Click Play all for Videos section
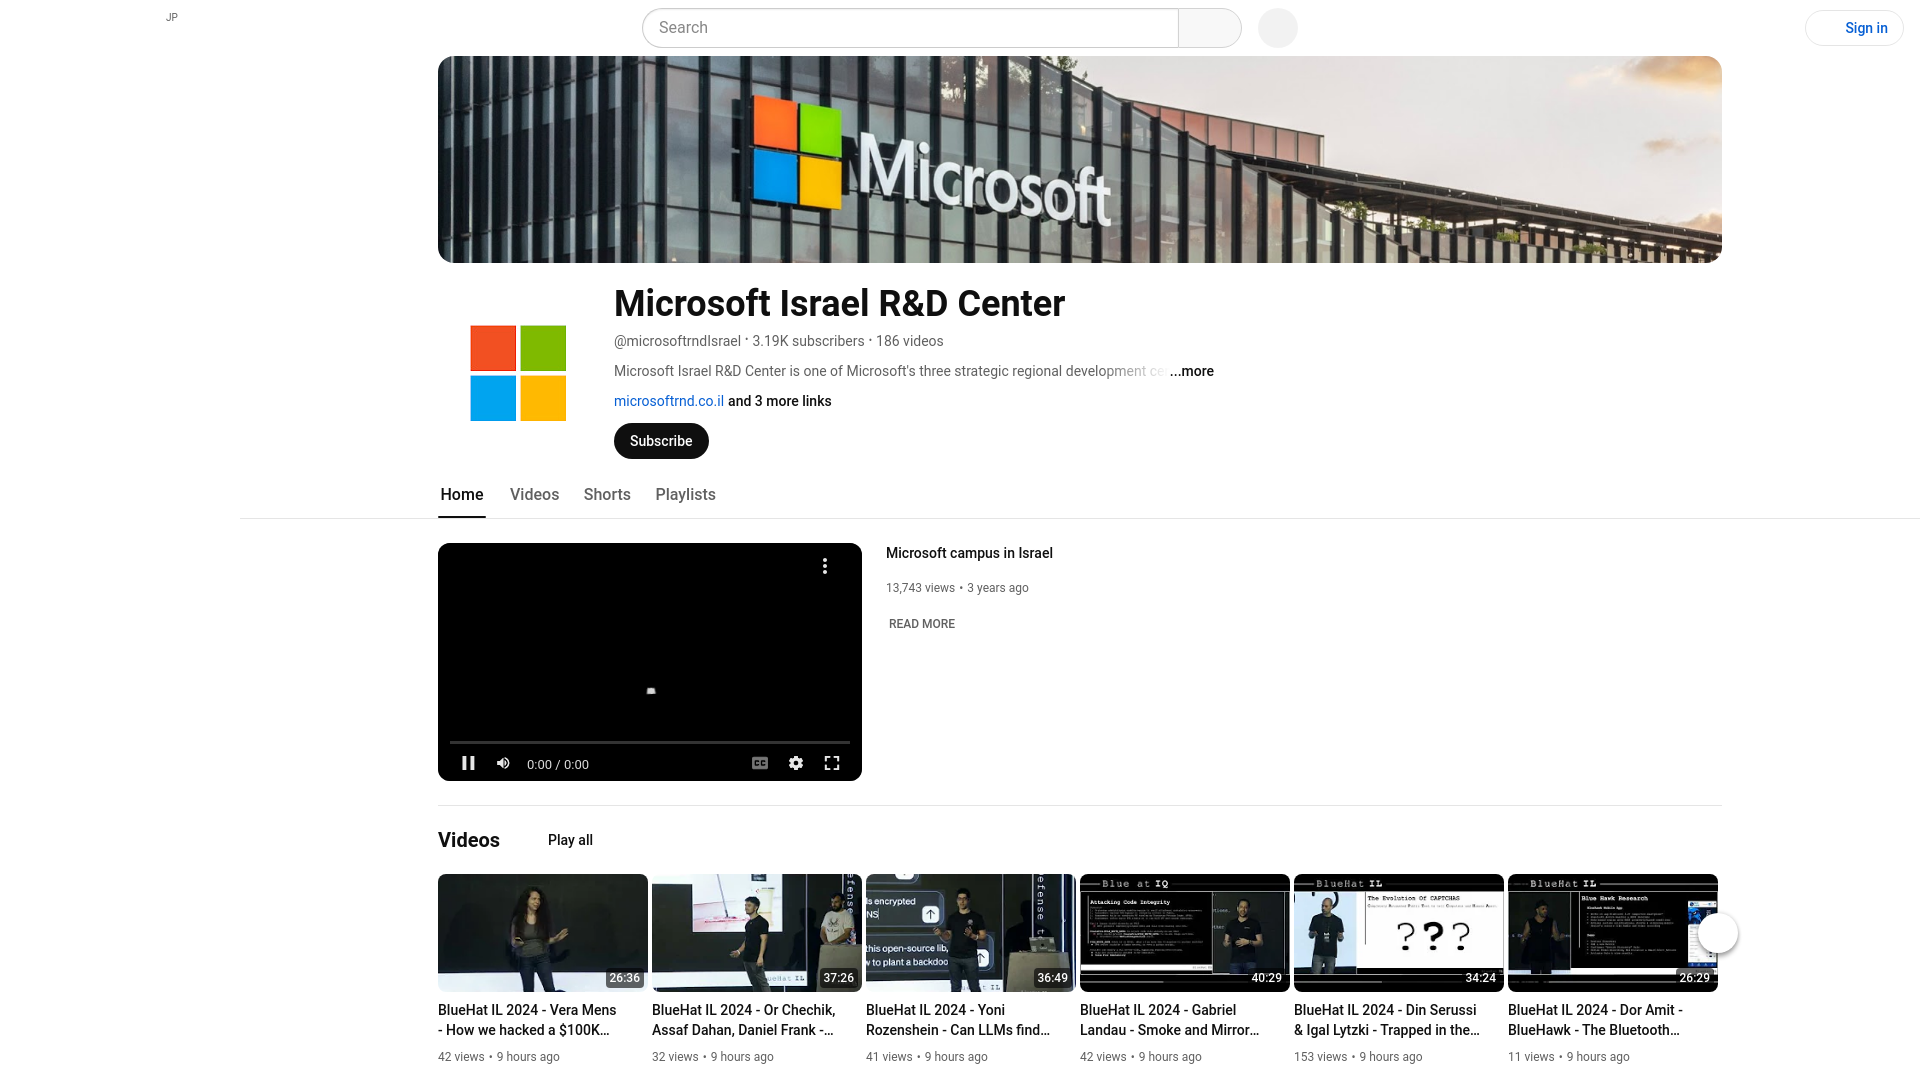Screen dimensions: 1920x1080 coord(570,840)
